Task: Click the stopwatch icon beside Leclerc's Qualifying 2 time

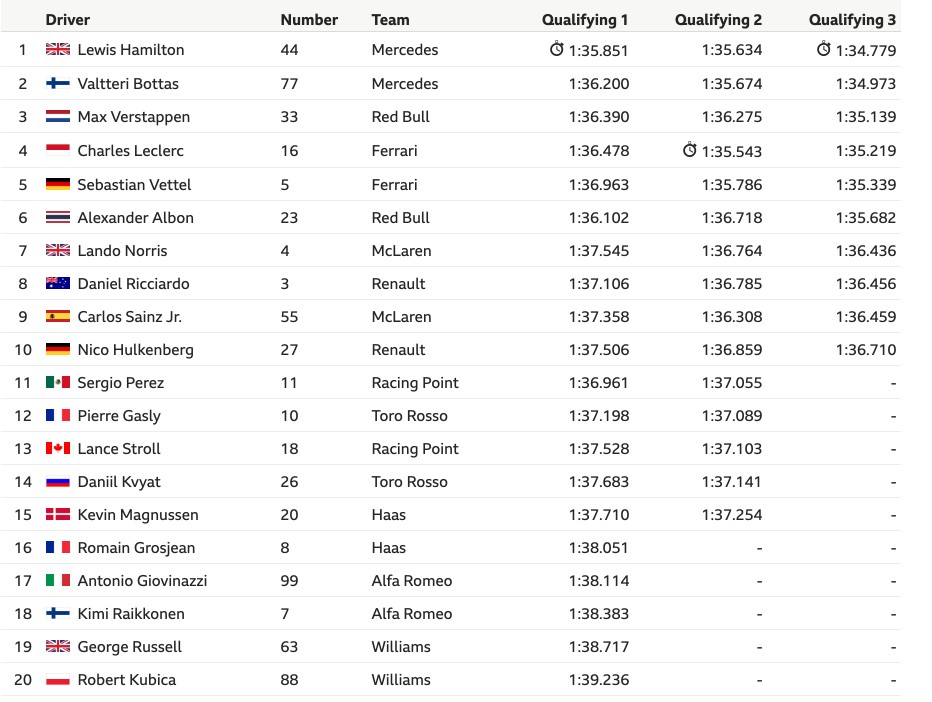Action: (689, 149)
